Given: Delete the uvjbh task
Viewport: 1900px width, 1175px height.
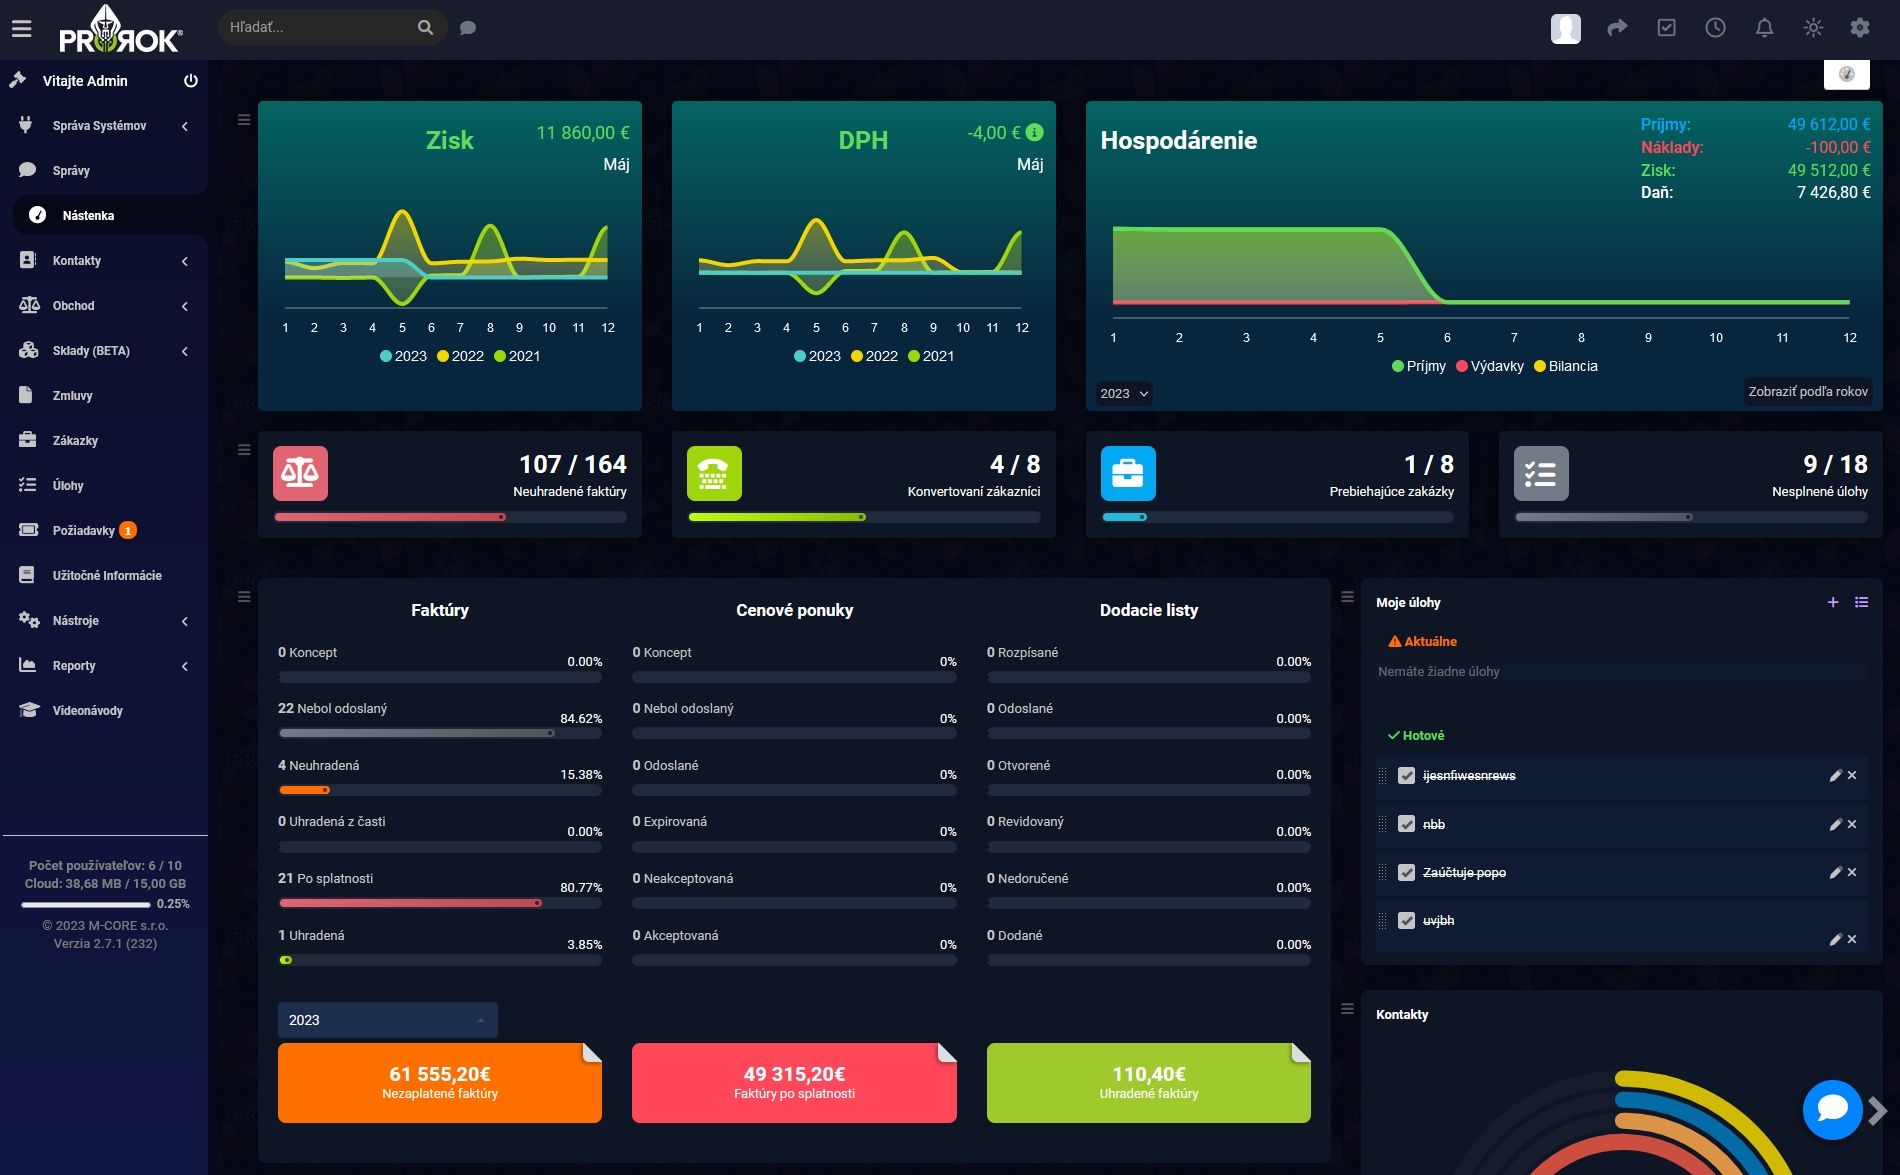Looking at the screenshot, I should (x=1852, y=939).
